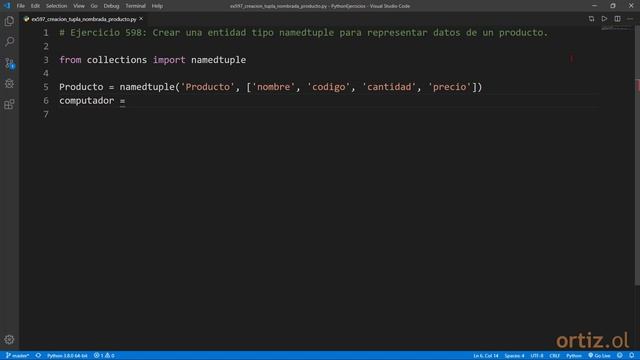The height and width of the screenshot is (360, 640).
Task: Minimize the VS Code window
Action: pyautogui.click(x=594, y=6)
